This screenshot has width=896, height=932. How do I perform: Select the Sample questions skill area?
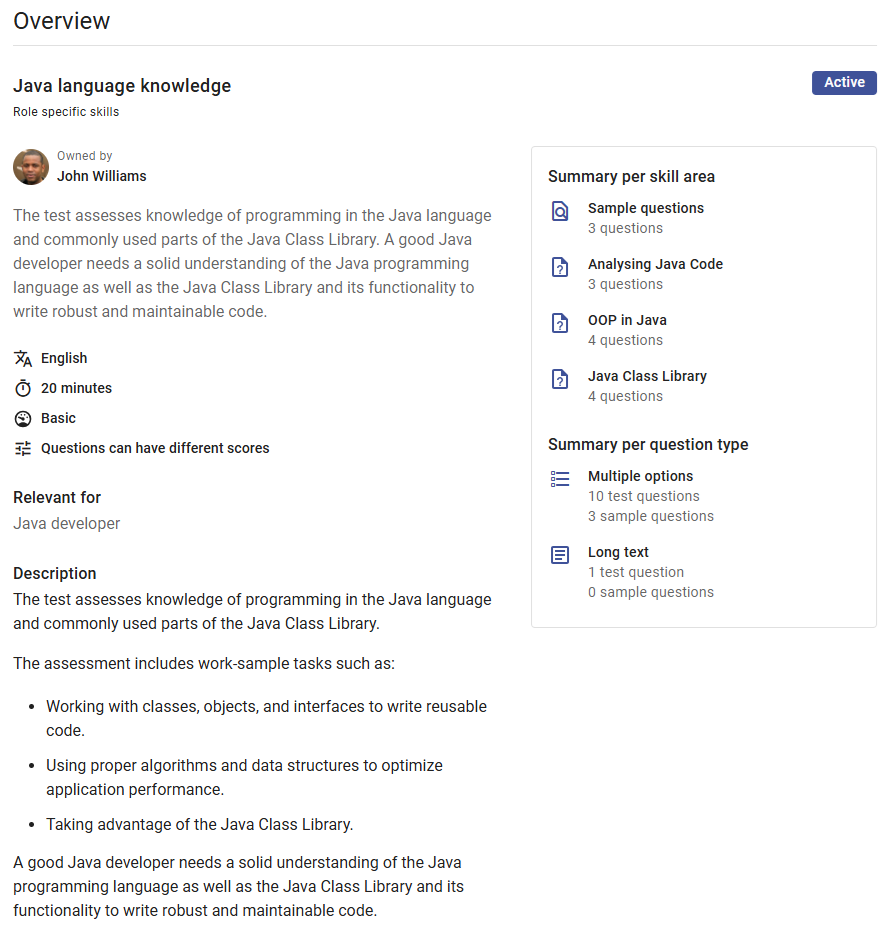coord(646,209)
